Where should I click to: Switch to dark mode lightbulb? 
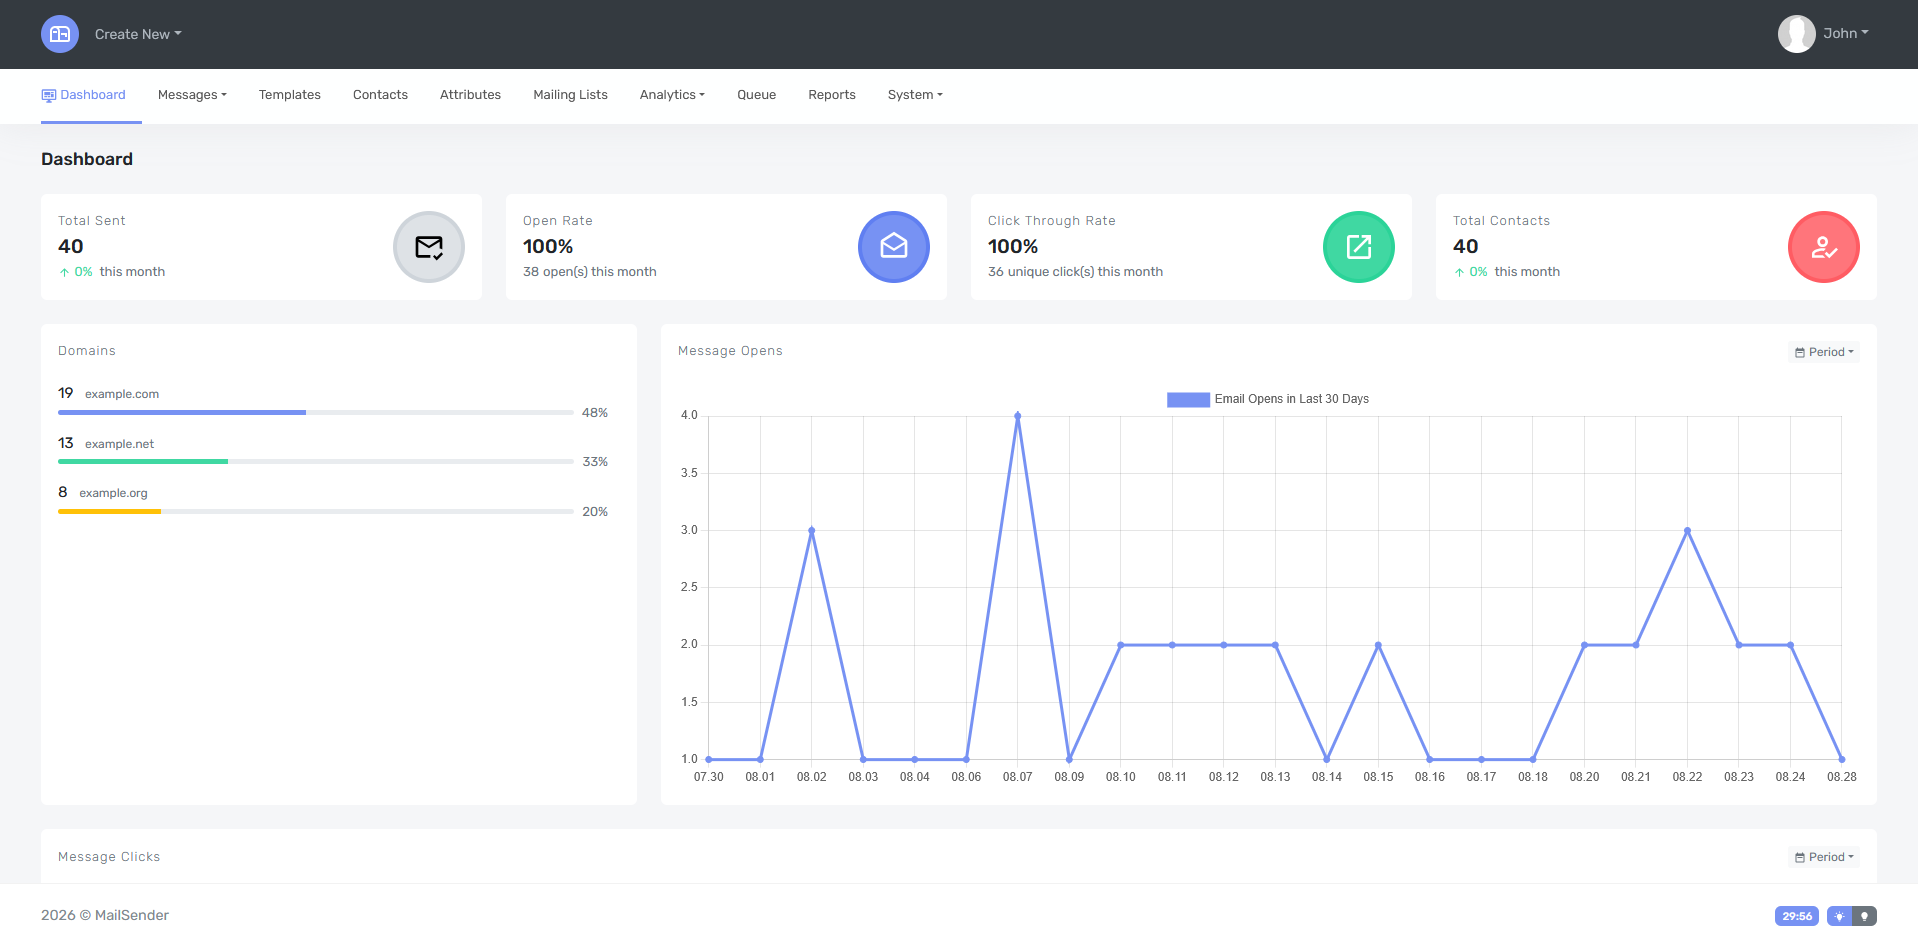(1864, 916)
